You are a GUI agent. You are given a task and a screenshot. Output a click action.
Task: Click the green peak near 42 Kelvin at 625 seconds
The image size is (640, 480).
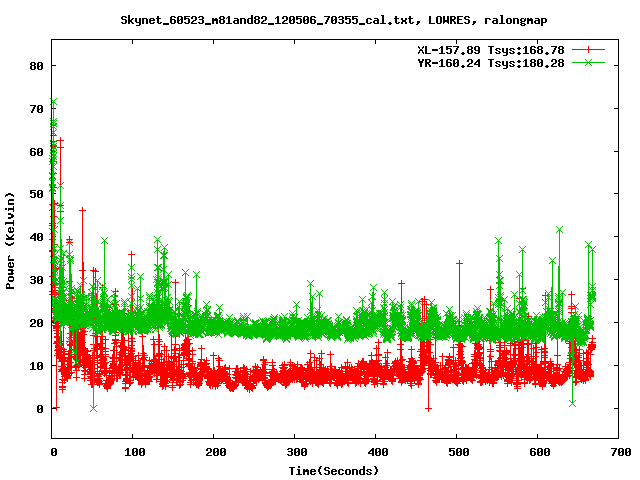pyautogui.click(x=559, y=230)
